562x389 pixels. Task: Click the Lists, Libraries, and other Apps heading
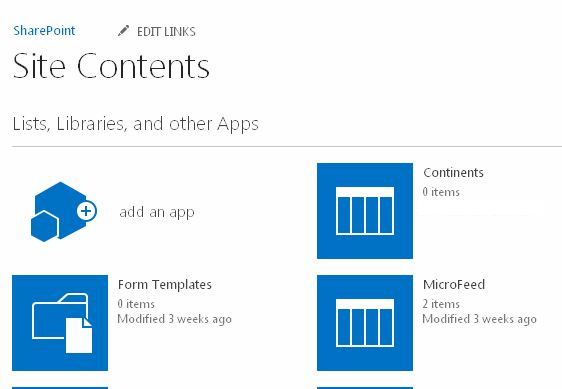pyautogui.click(x=135, y=124)
